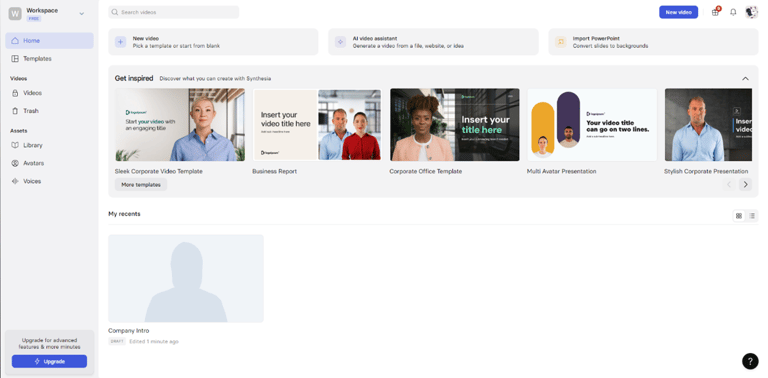Viewport: 768px width, 378px height.
Task: Click the Import PowerPoint card
Action: tap(653, 42)
